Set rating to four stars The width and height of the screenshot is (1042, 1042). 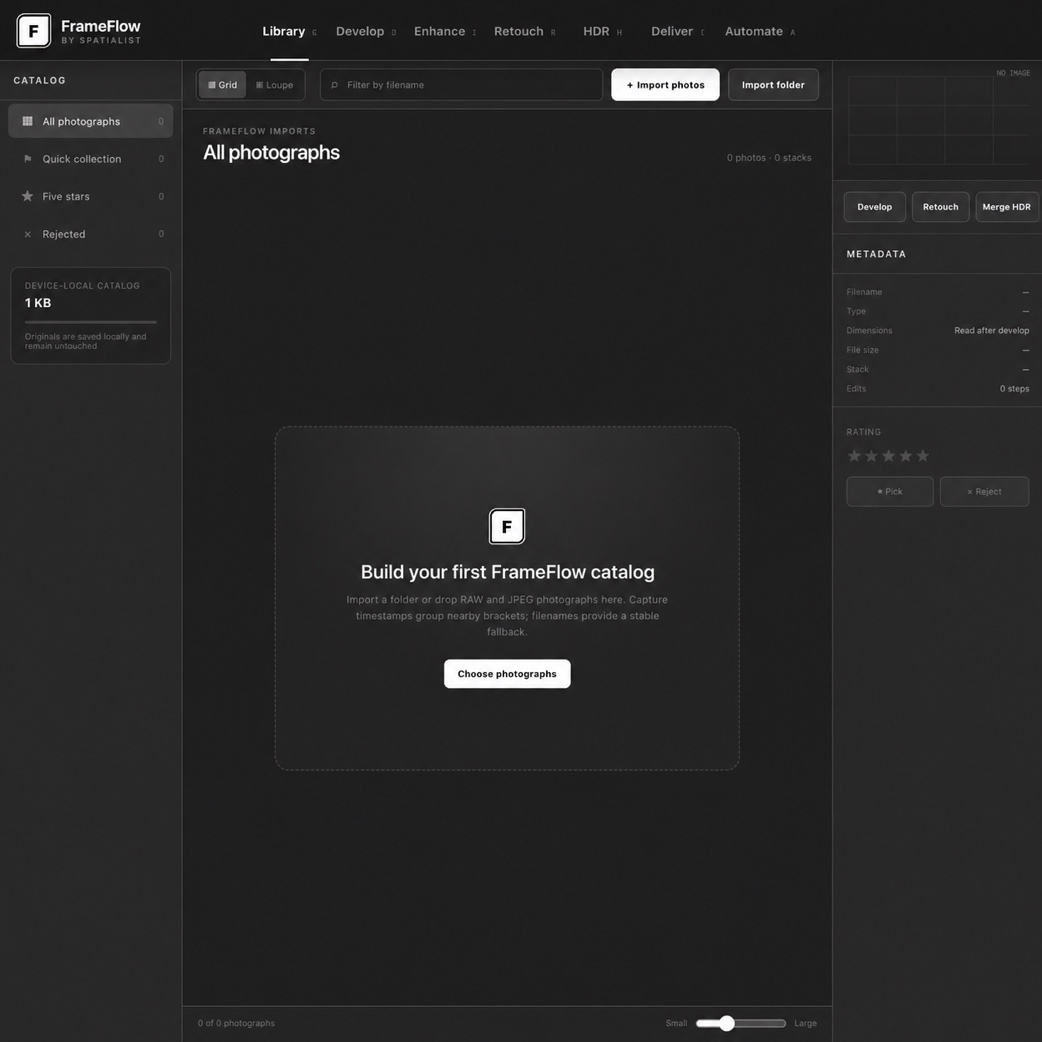[906, 456]
